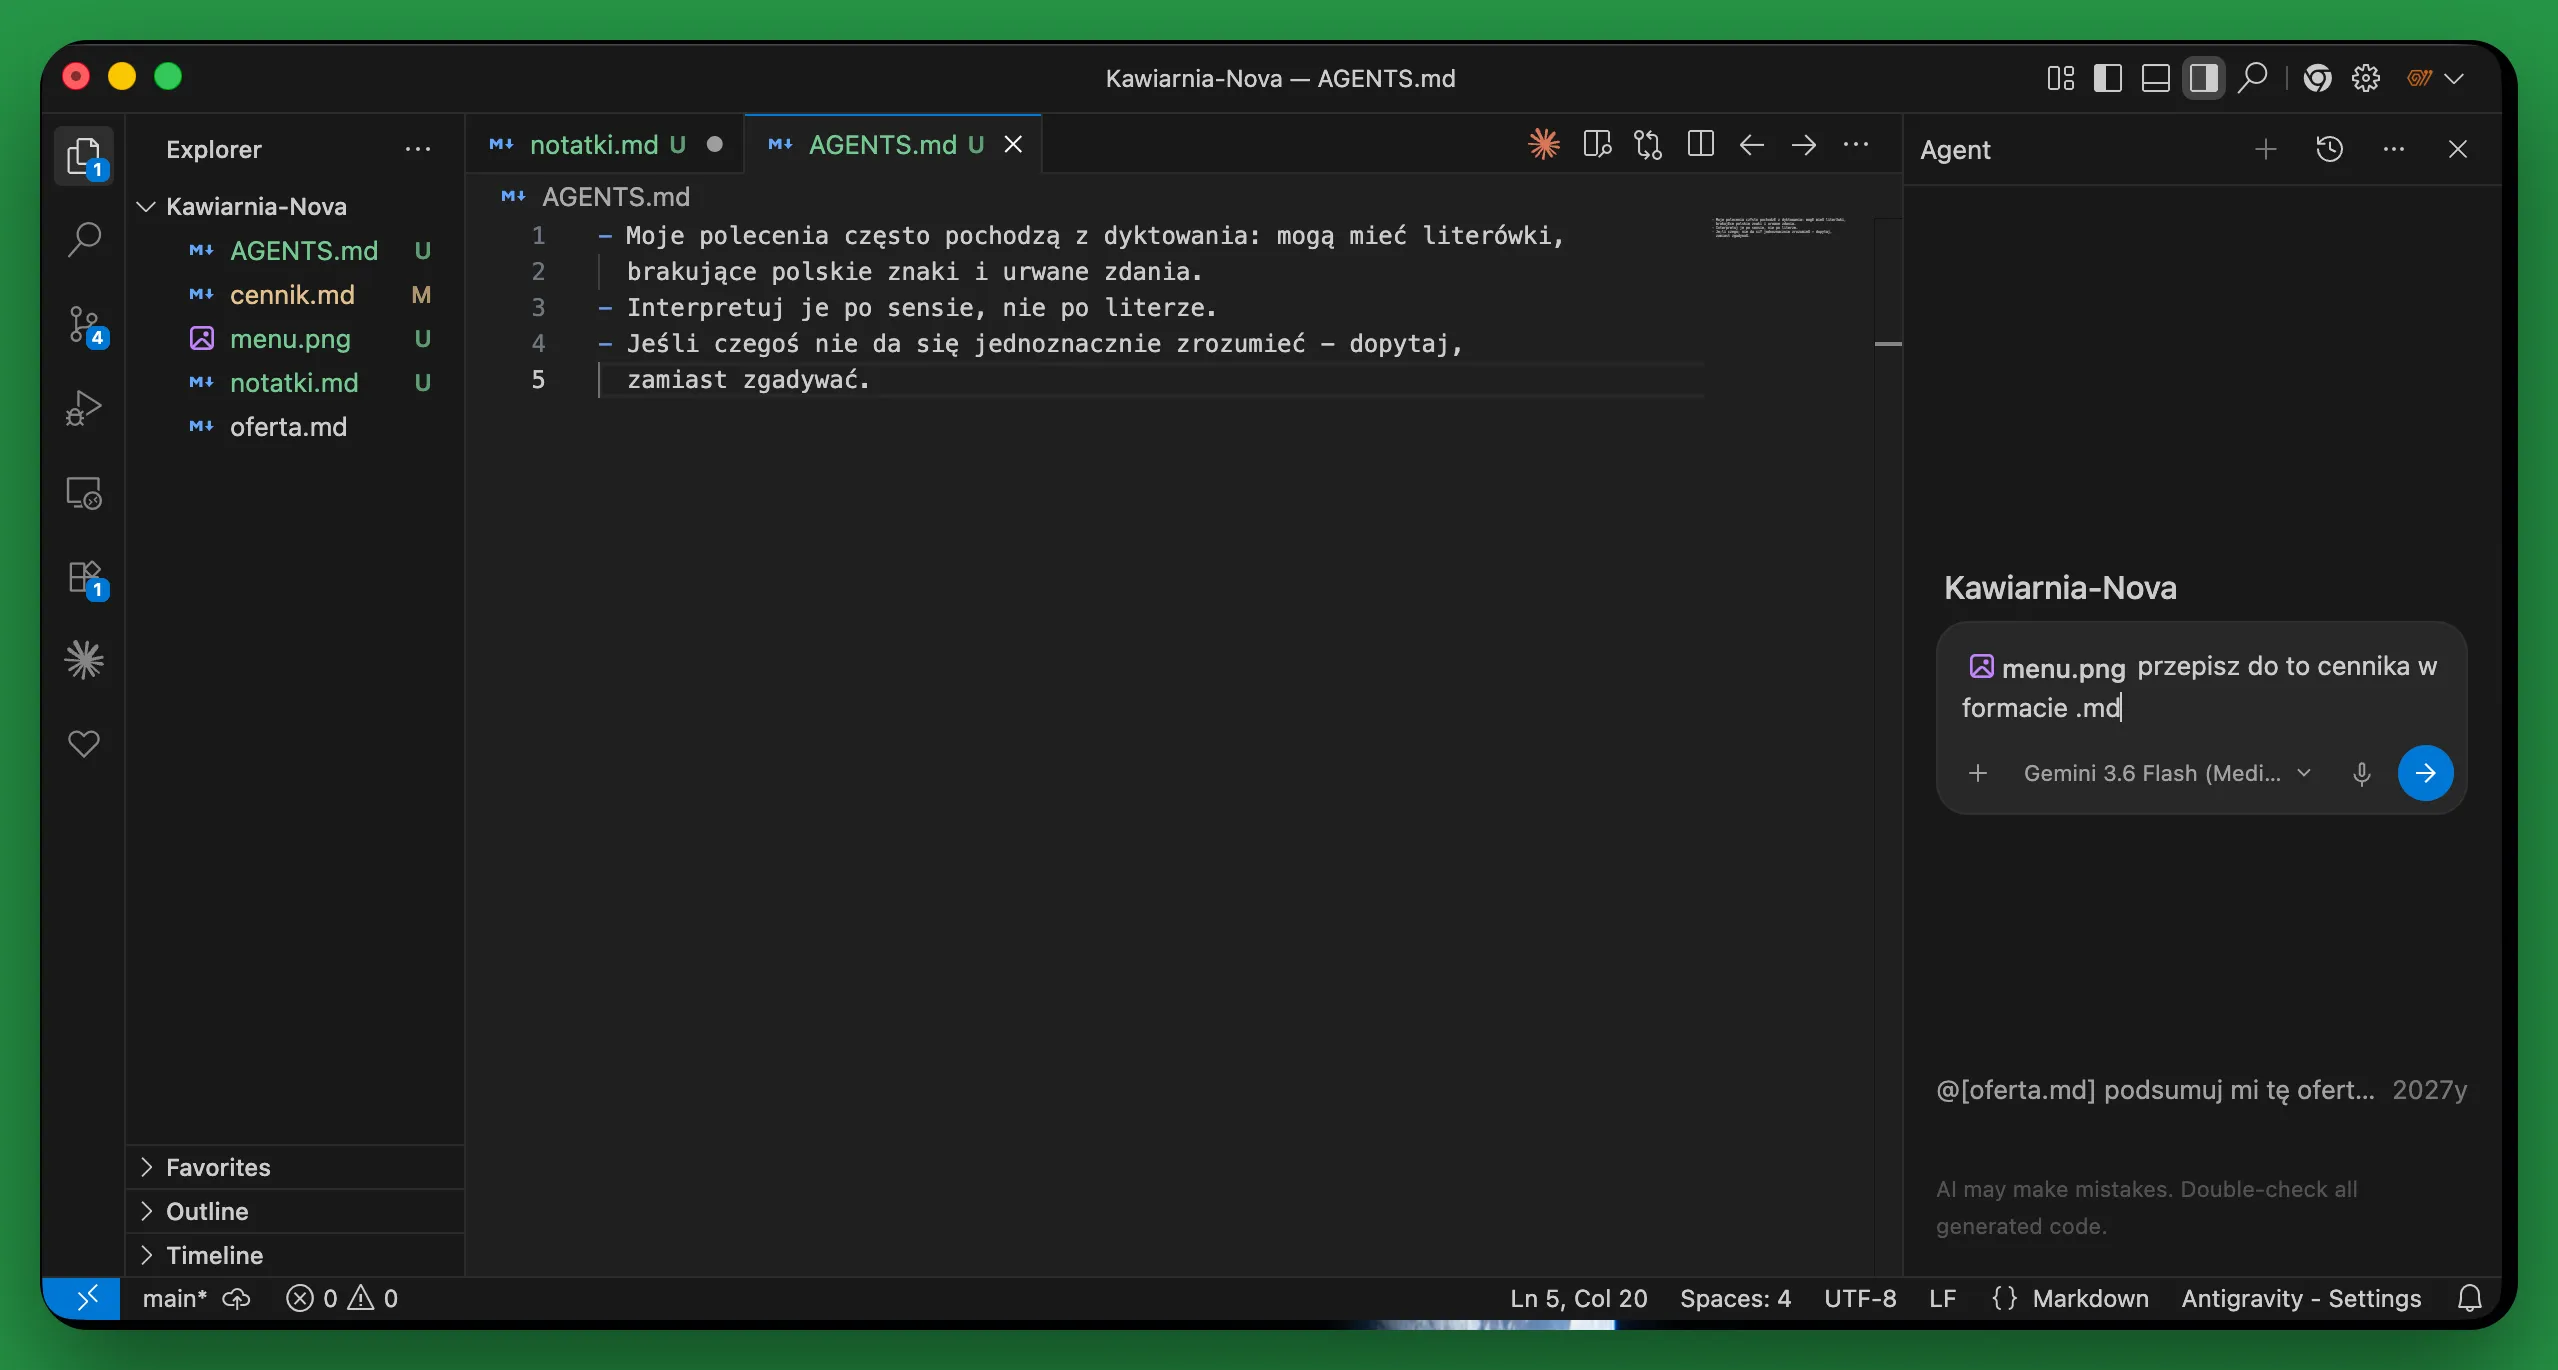
Task: Send the agent prompt with blue arrow
Action: (x=2426, y=773)
